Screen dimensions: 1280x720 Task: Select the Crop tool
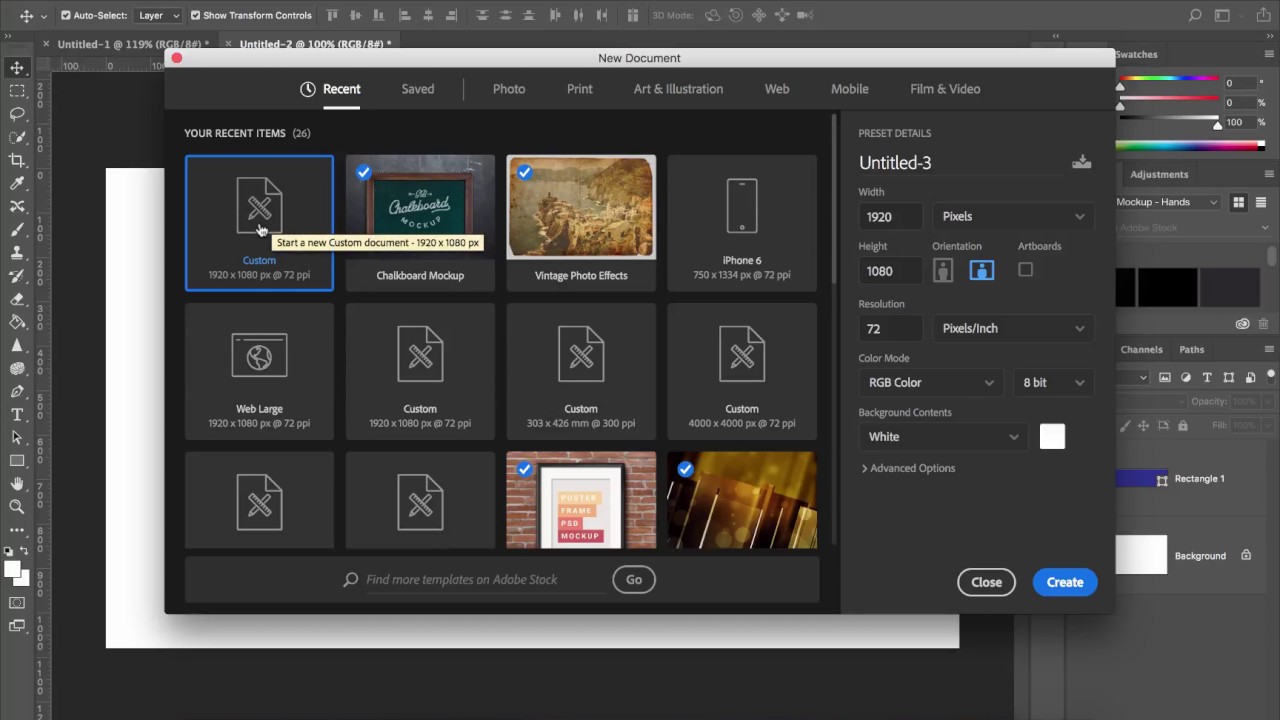[17, 160]
